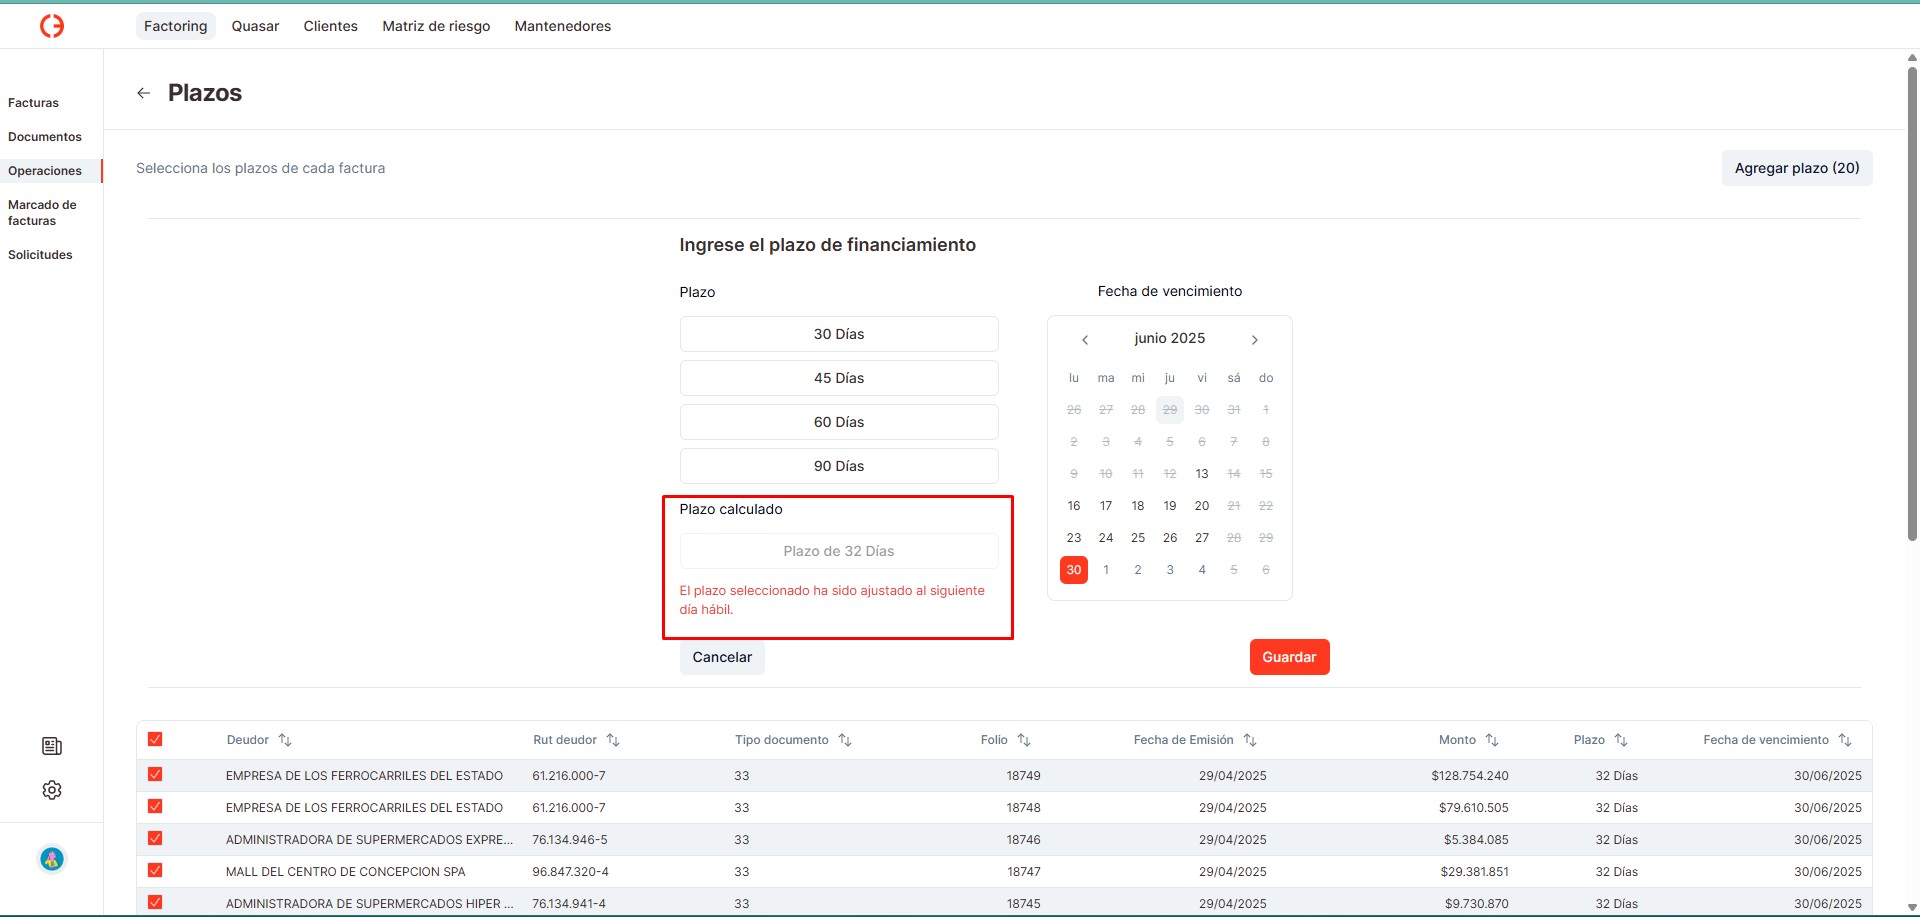Click the user avatar icon
This screenshot has width=1920, height=917.
coord(52,859)
